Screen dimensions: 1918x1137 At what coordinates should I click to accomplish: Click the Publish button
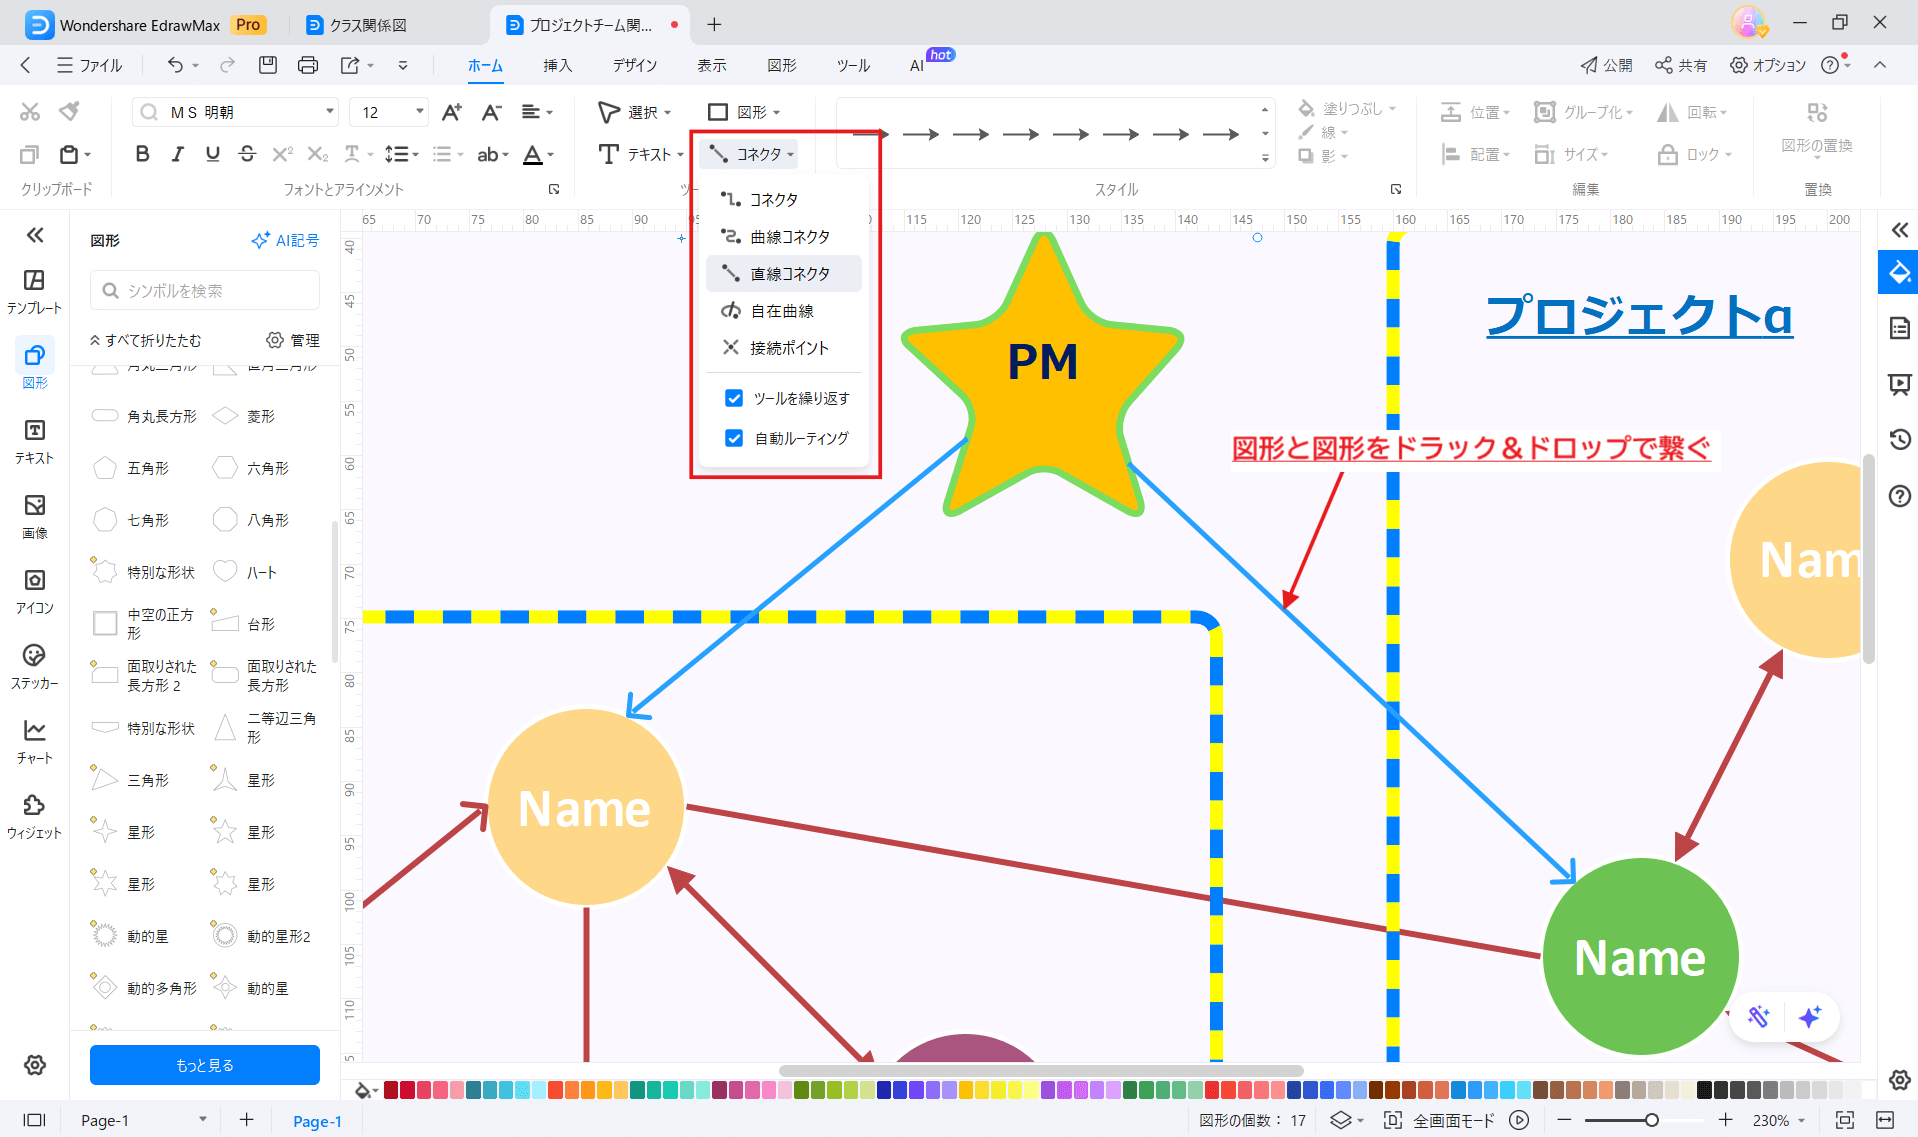pyautogui.click(x=1606, y=65)
